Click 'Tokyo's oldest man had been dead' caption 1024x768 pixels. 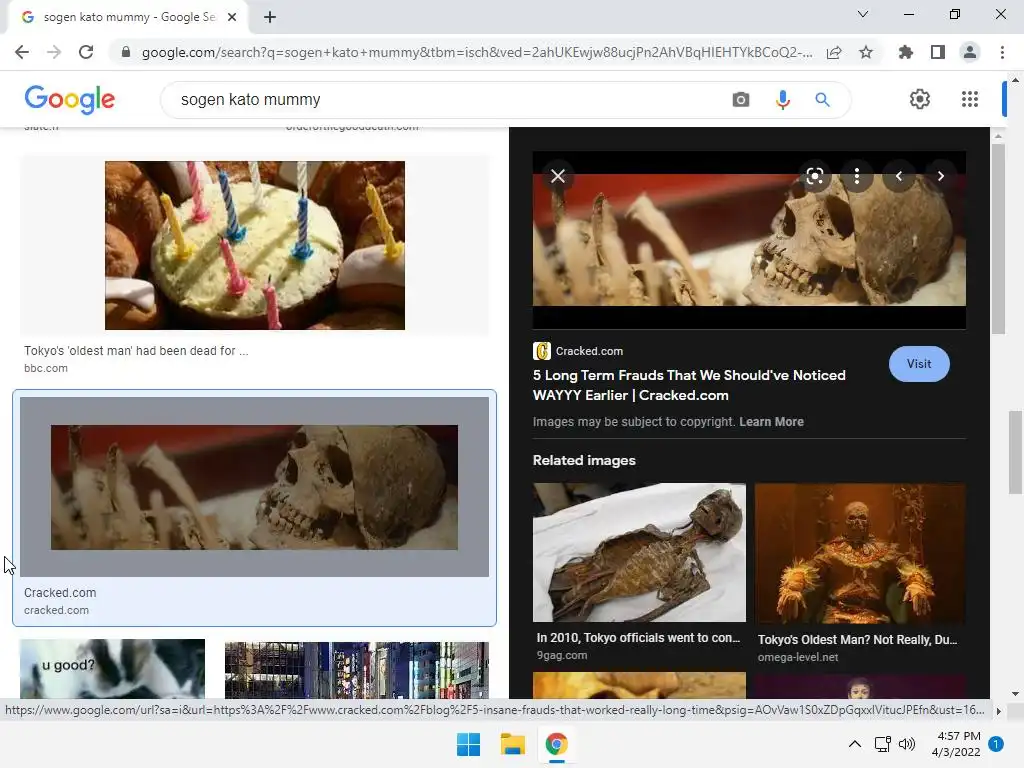click(x=136, y=351)
